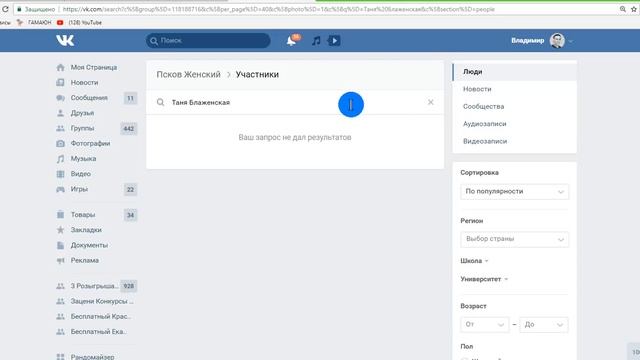The width and height of the screenshot is (640, 360).
Task: Expand the profile menu arrow next to the avatar
Action: 571,41
